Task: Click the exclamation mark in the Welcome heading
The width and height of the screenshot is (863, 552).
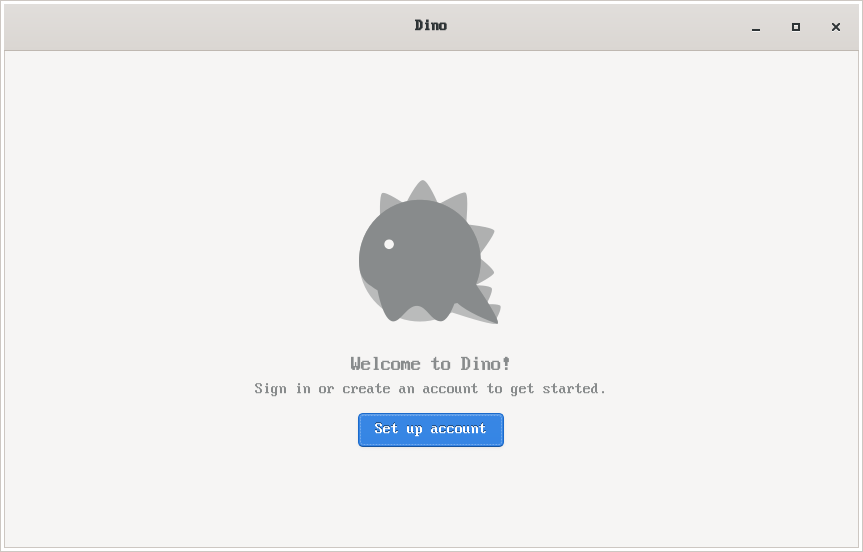Action: click(x=506, y=364)
